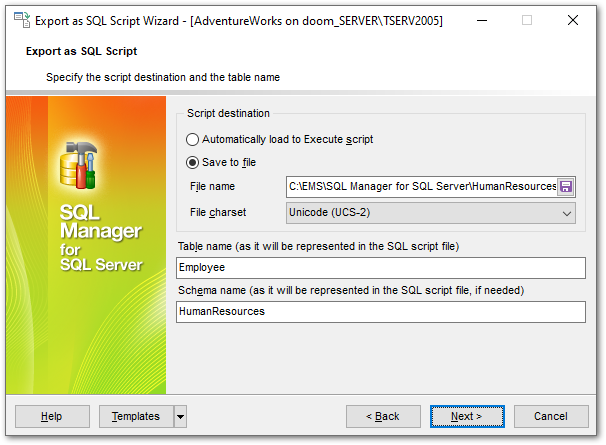Click the File charset label

[218, 213]
